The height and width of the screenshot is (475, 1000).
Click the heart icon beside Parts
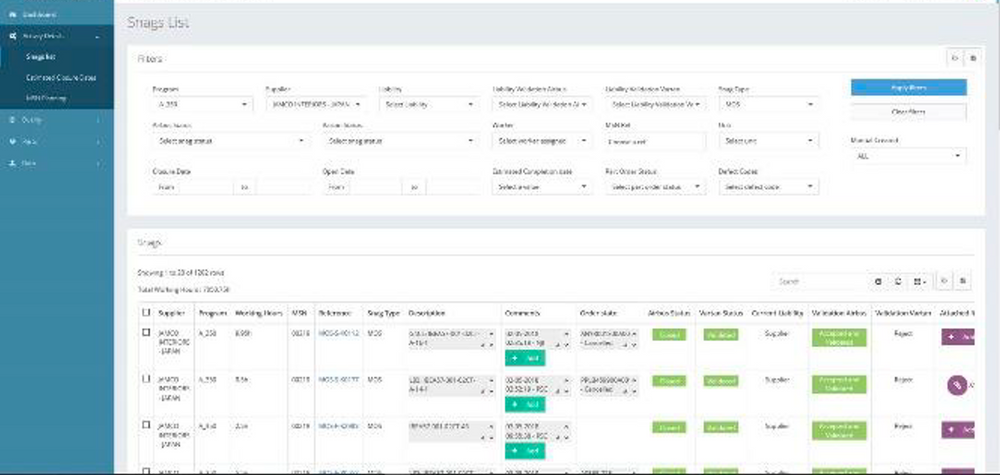point(12,142)
